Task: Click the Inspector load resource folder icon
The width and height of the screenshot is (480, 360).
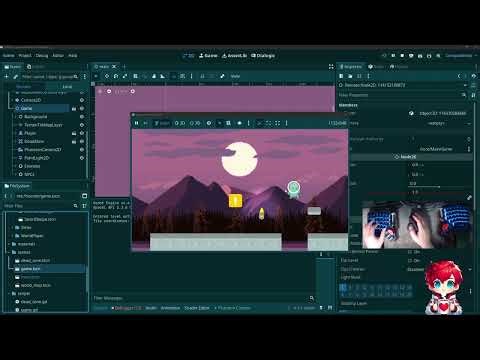Action: pyautogui.click(x=350, y=76)
